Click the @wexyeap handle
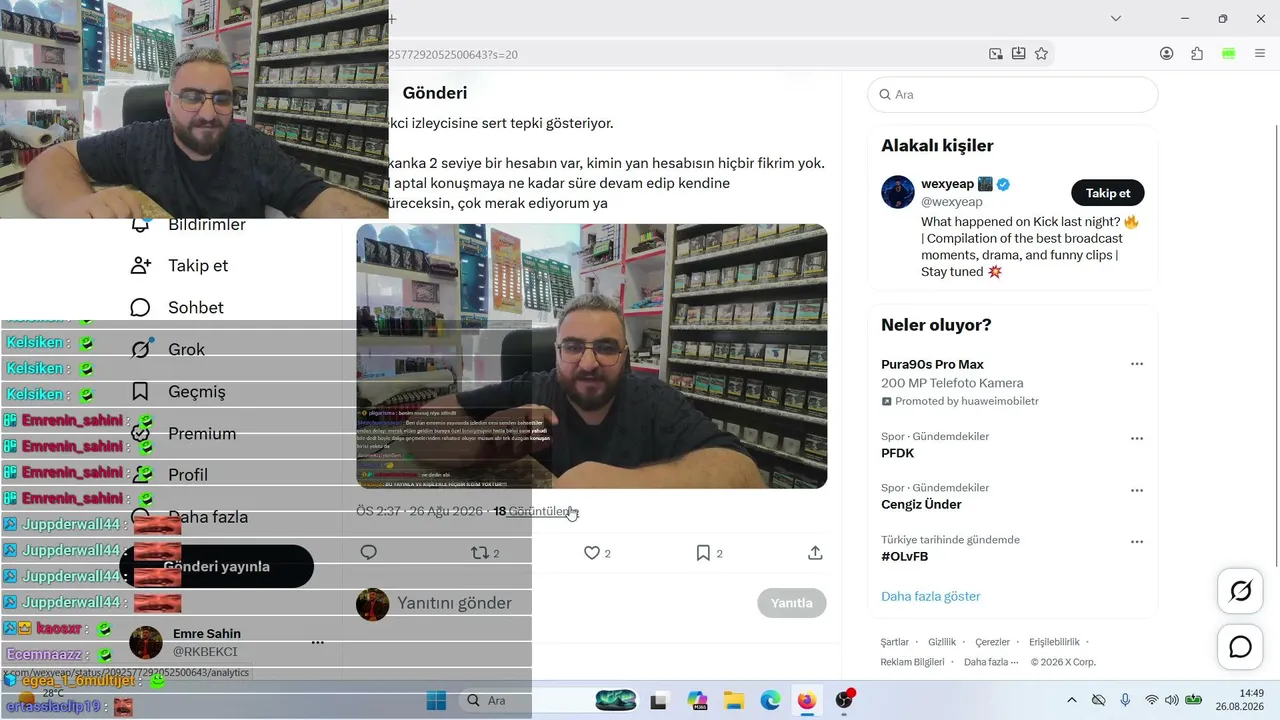This screenshot has width=1280, height=720. coord(952,202)
